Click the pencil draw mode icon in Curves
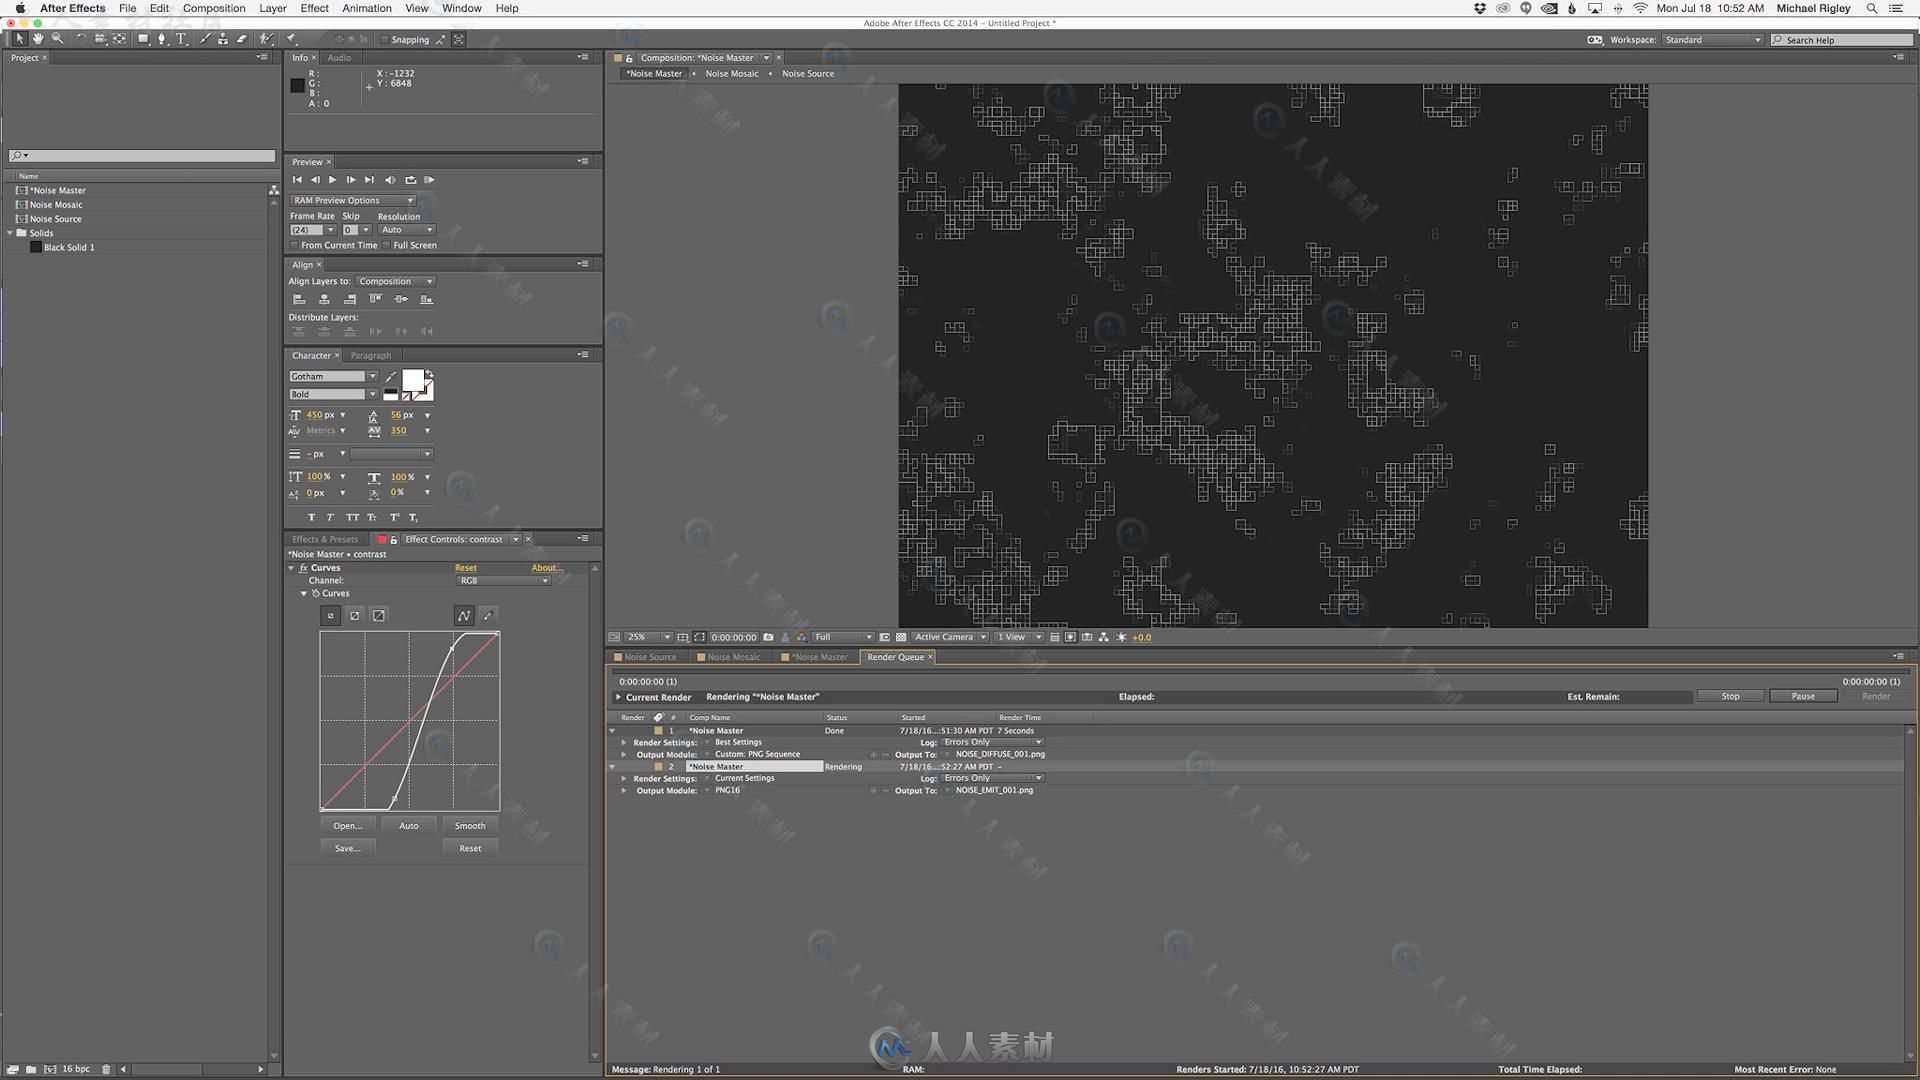This screenshot has width=1920, height=1080. (488, 616)
